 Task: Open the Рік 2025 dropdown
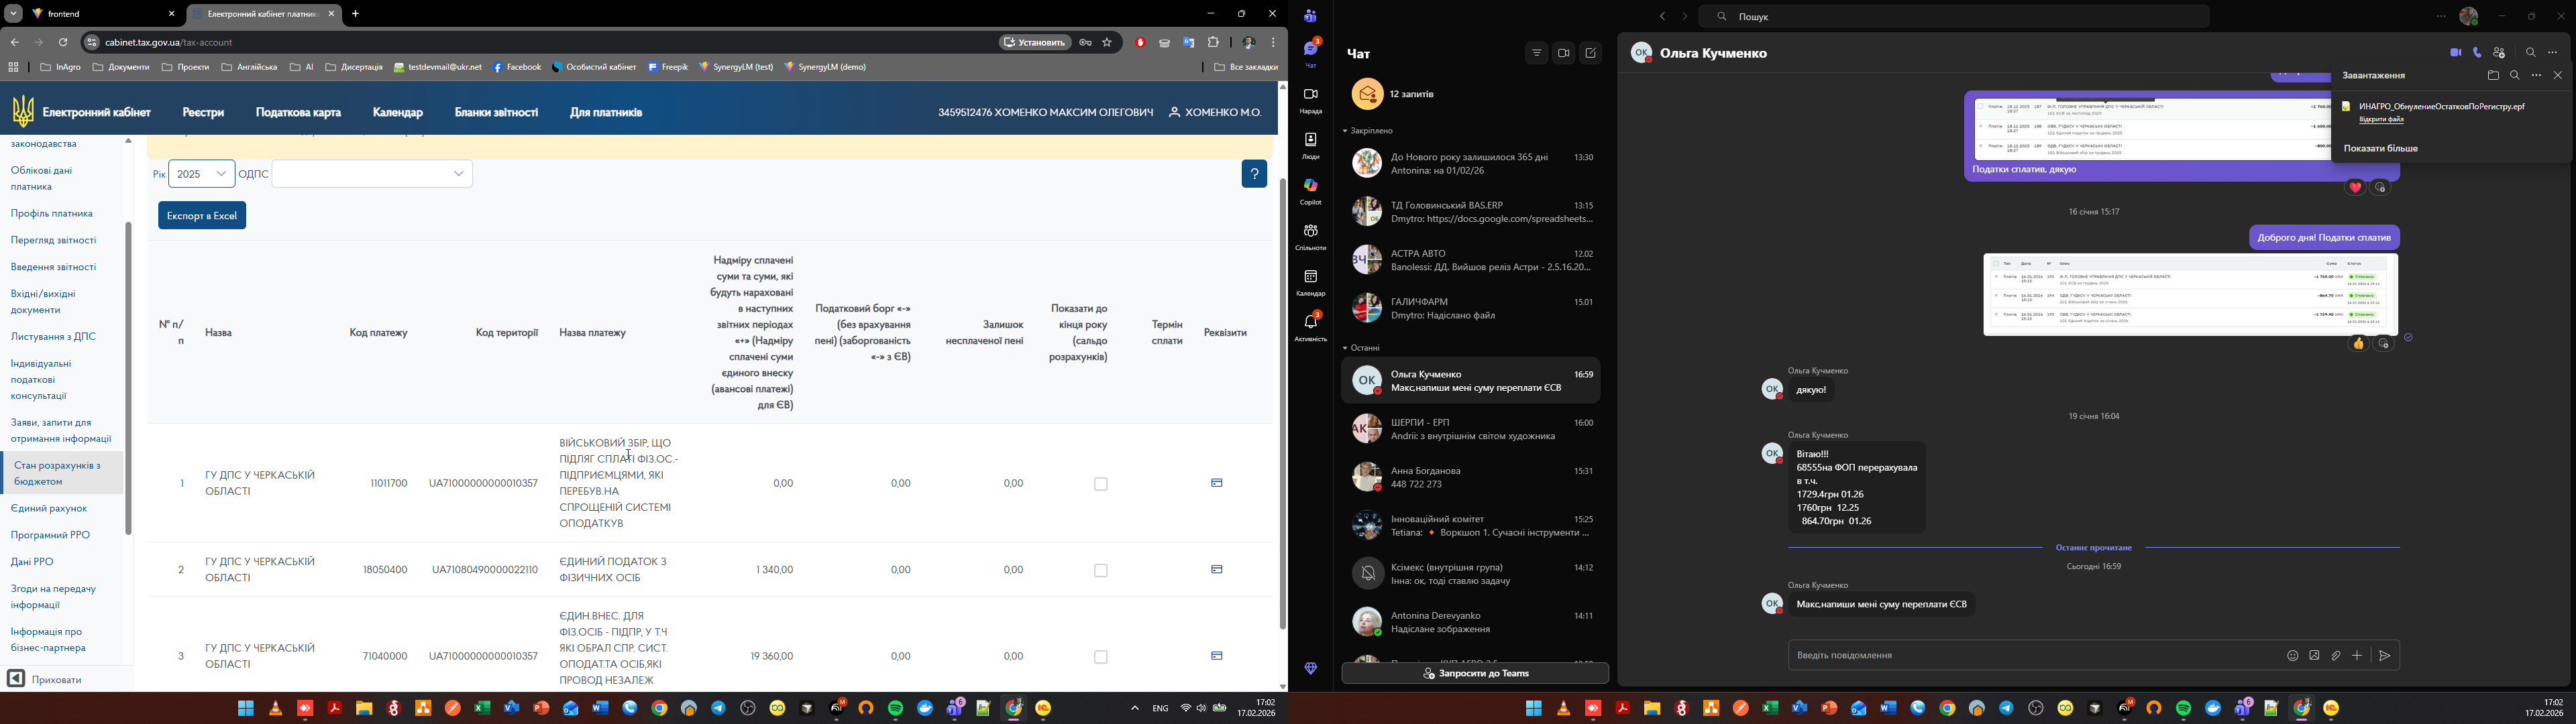click(202, 174)
